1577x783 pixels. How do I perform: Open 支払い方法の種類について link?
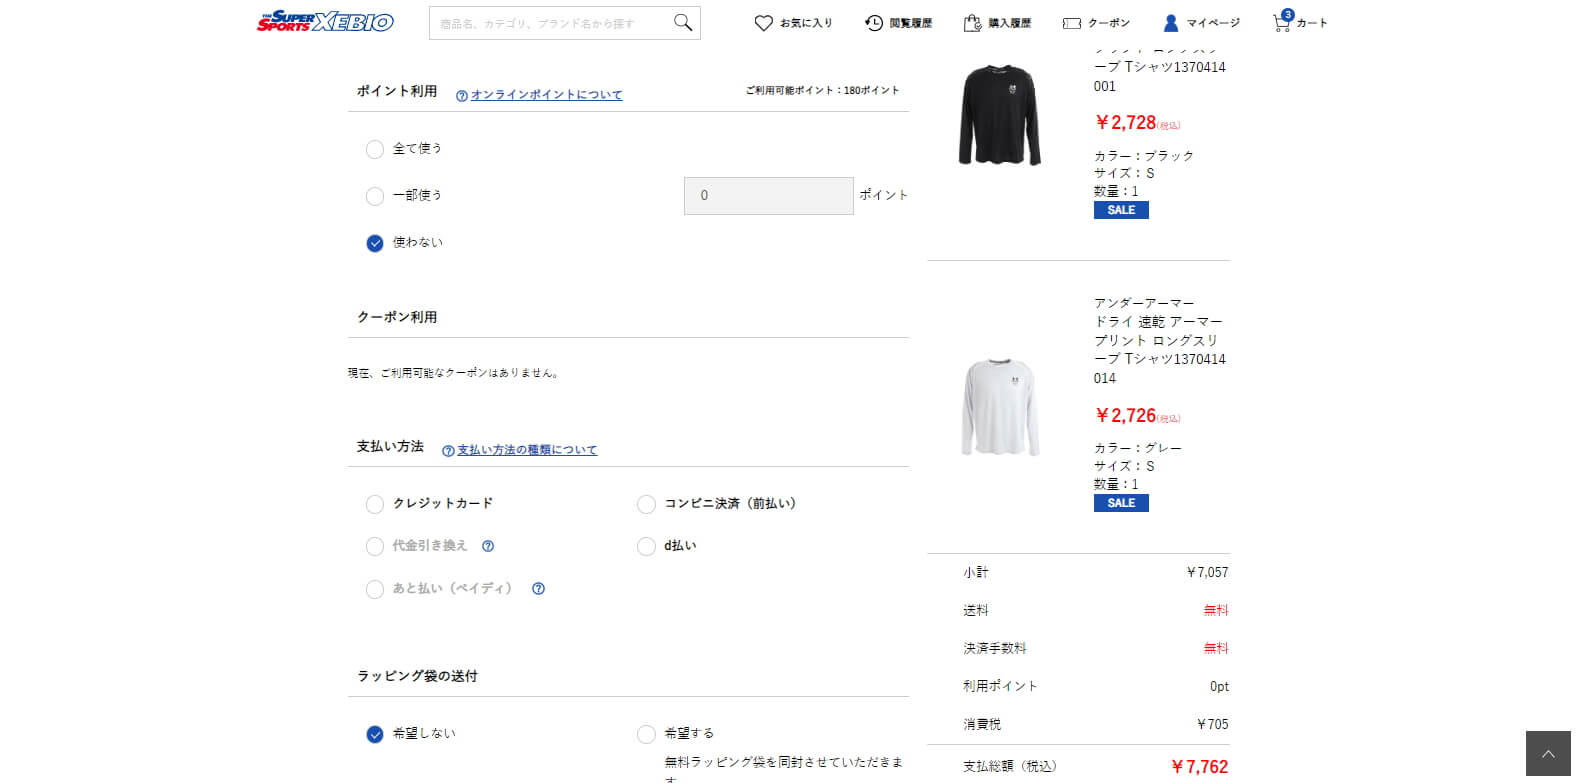(x=527, y=450)
